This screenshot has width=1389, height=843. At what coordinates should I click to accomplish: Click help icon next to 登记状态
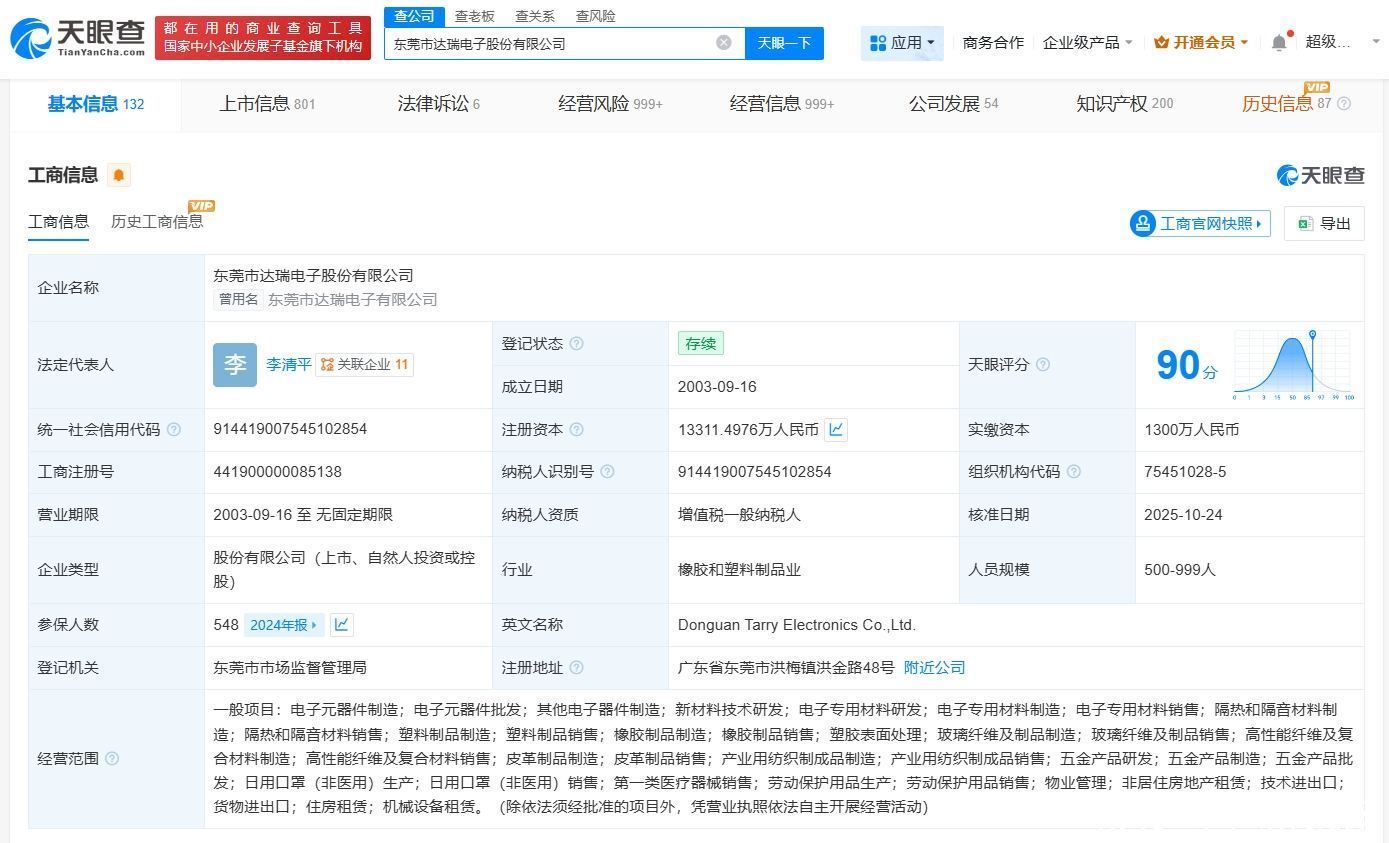576,343
